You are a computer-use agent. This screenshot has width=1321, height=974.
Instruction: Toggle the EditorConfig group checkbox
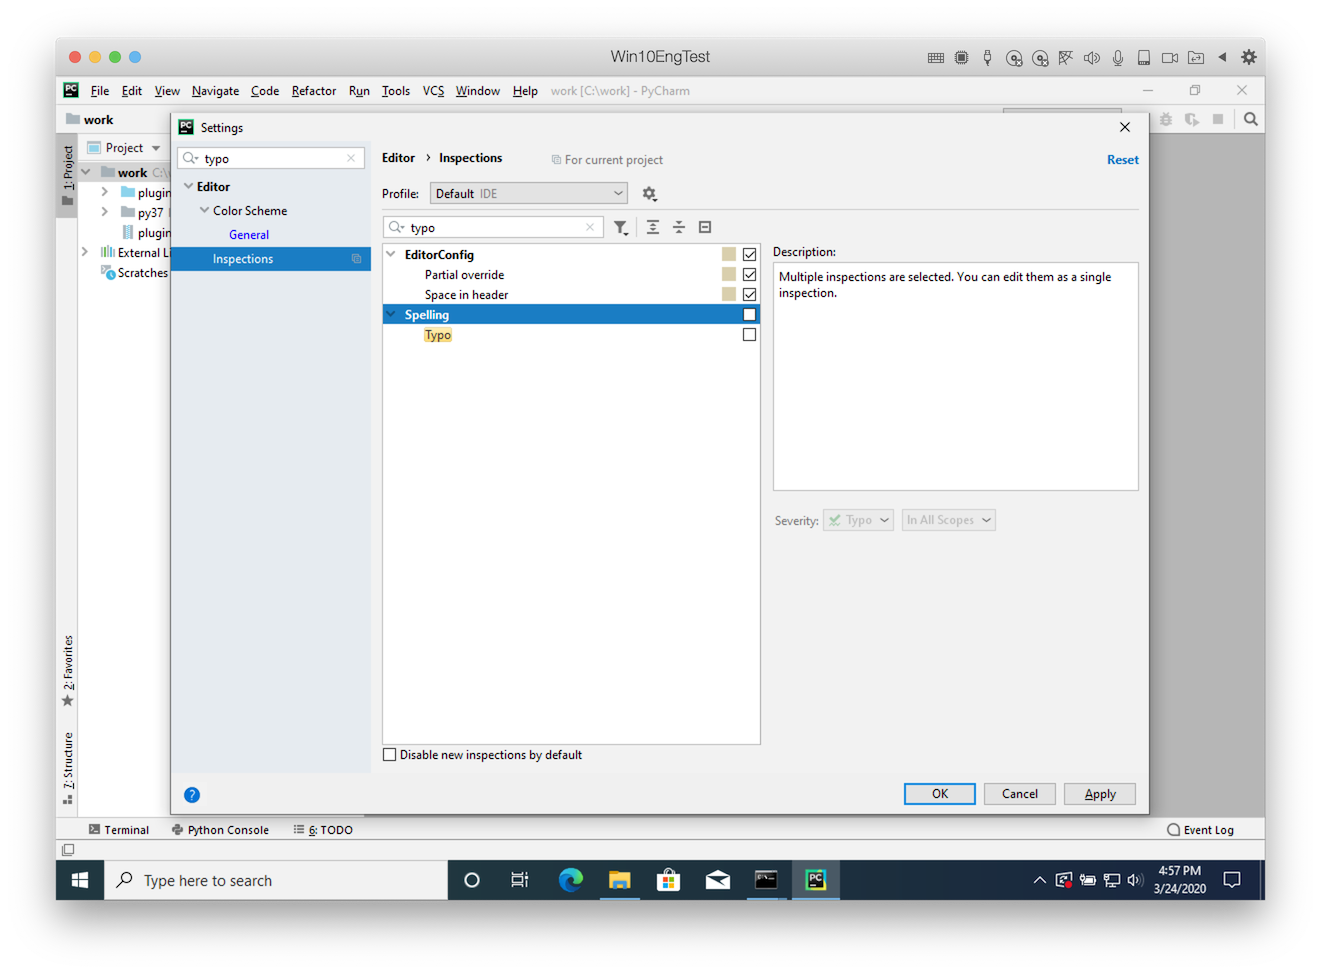click(749, 254)
